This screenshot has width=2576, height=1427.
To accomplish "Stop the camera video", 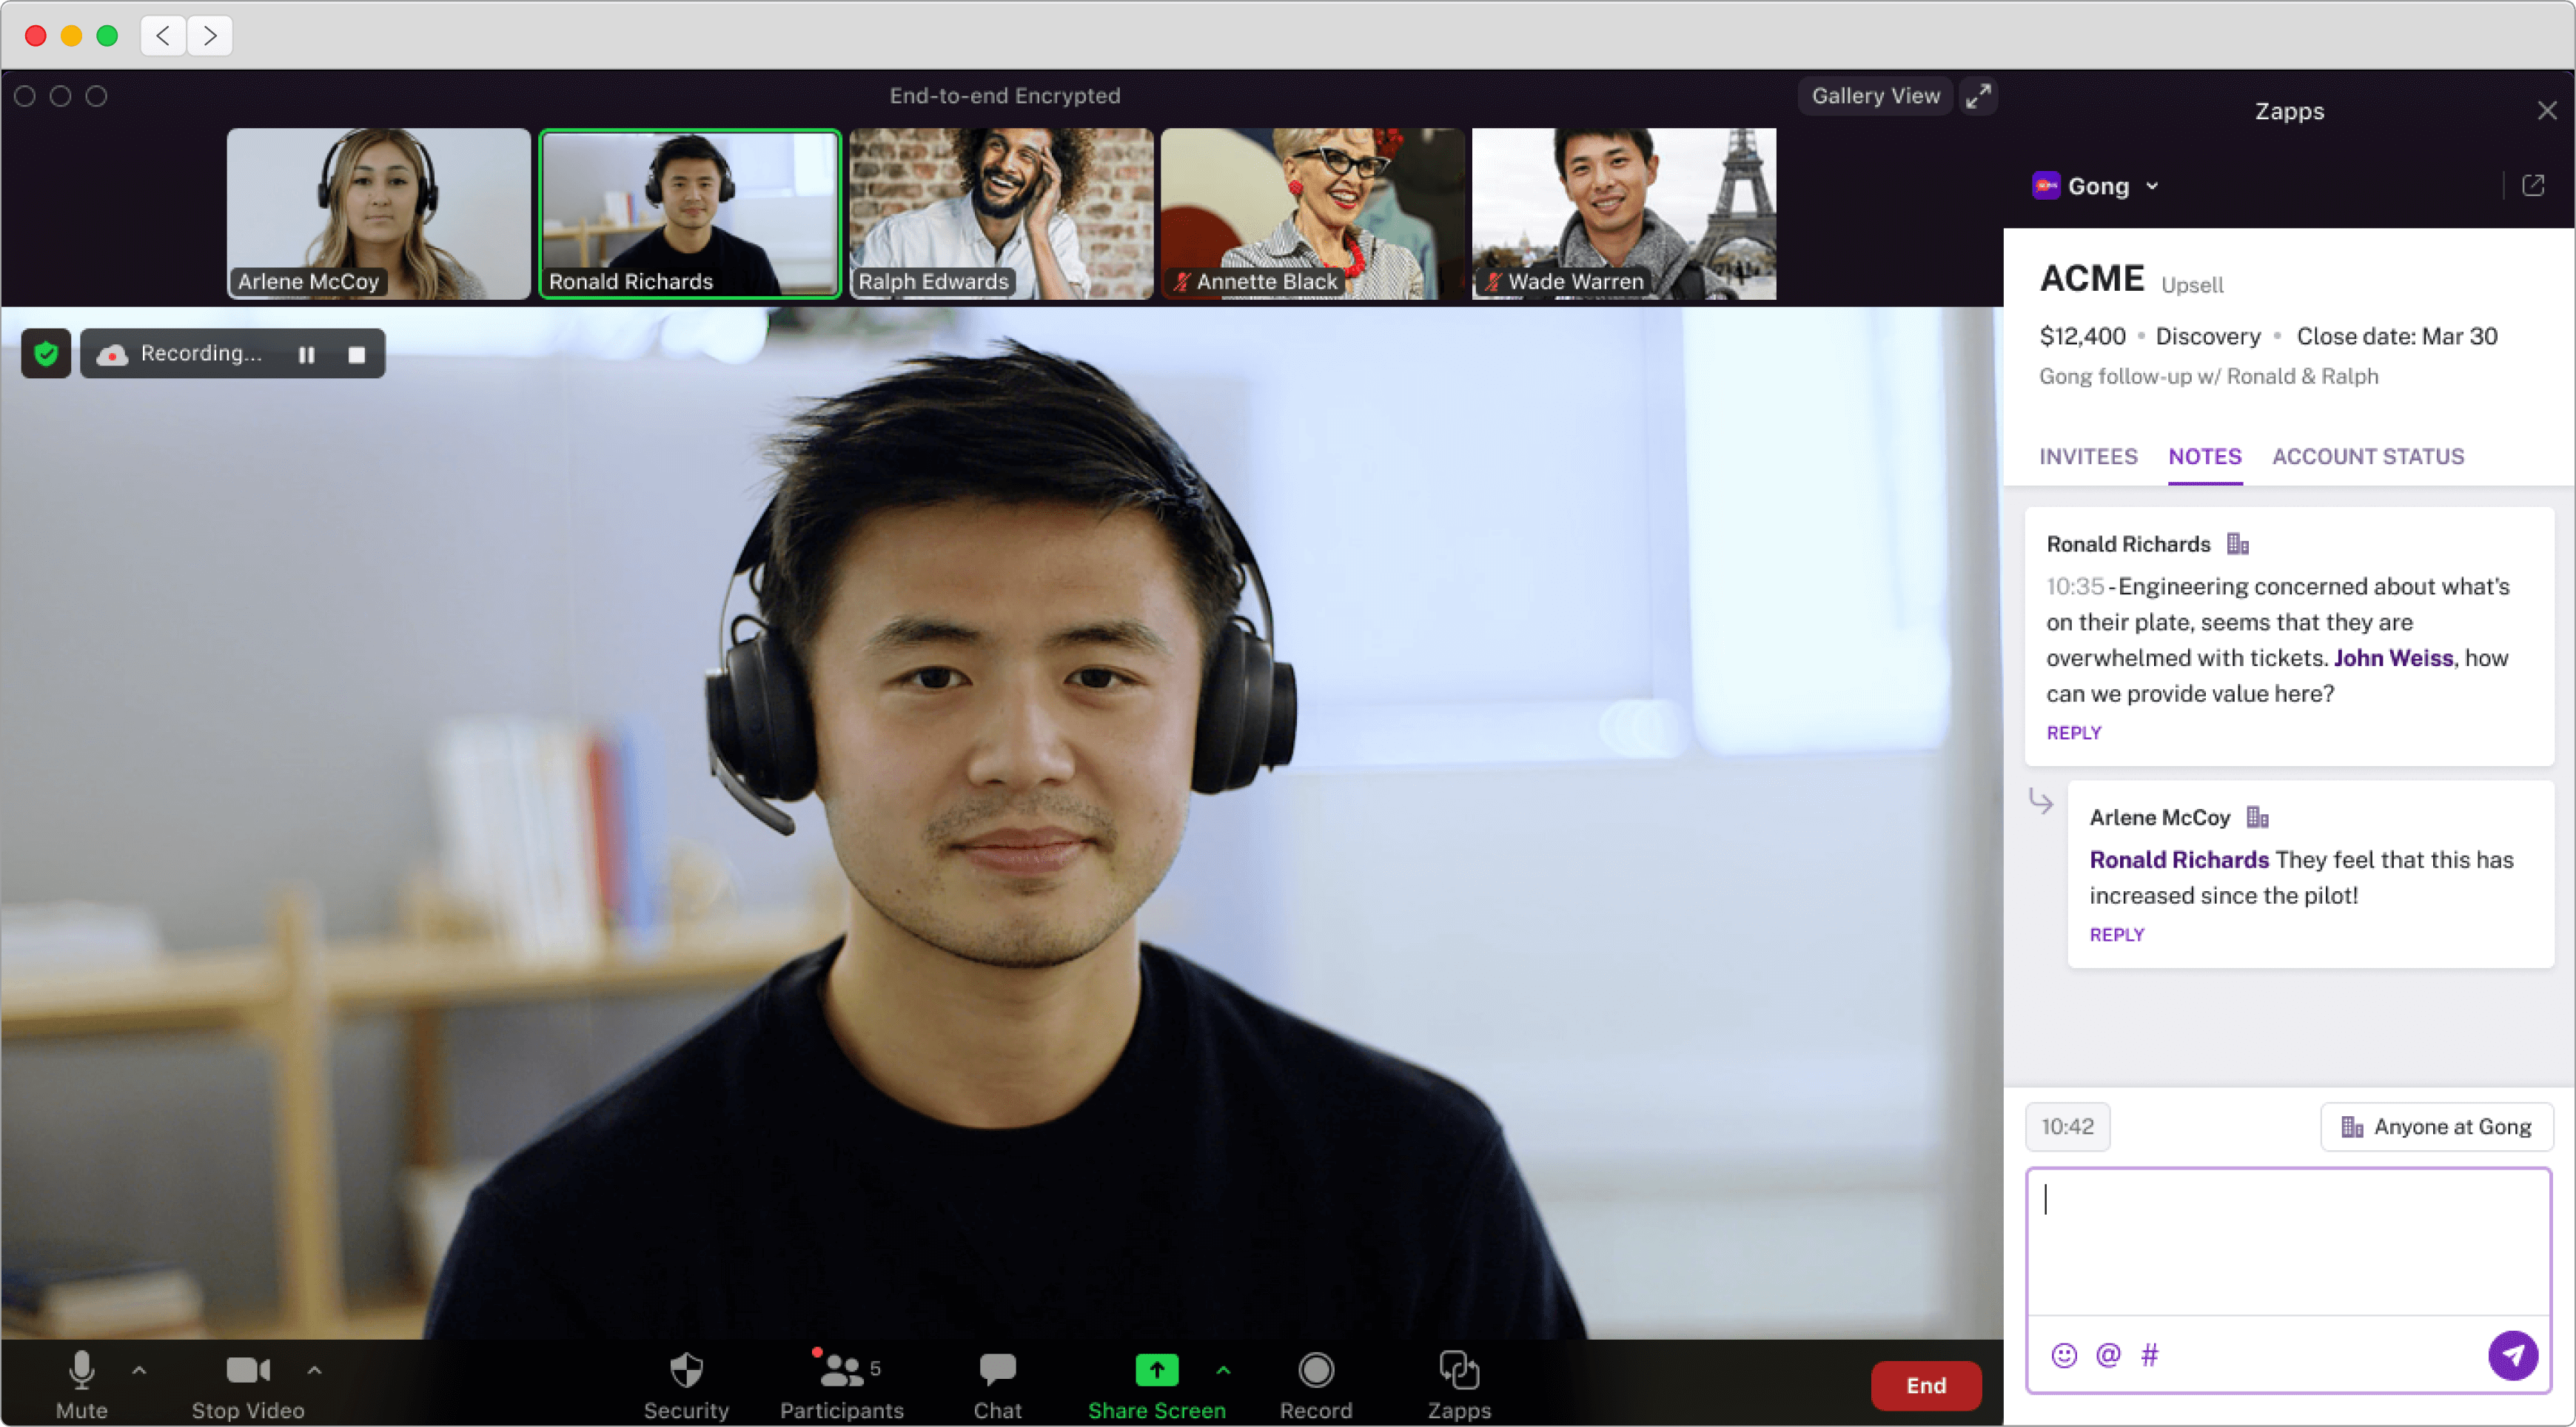I will 248,1384.
